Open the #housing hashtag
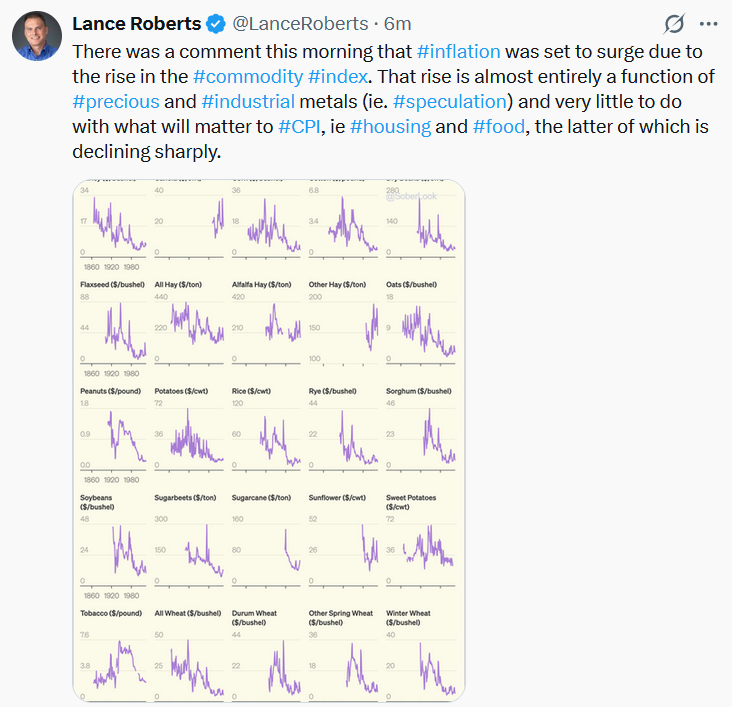The height and width of the screenshot is (707, 732). [x=392, y=128]
